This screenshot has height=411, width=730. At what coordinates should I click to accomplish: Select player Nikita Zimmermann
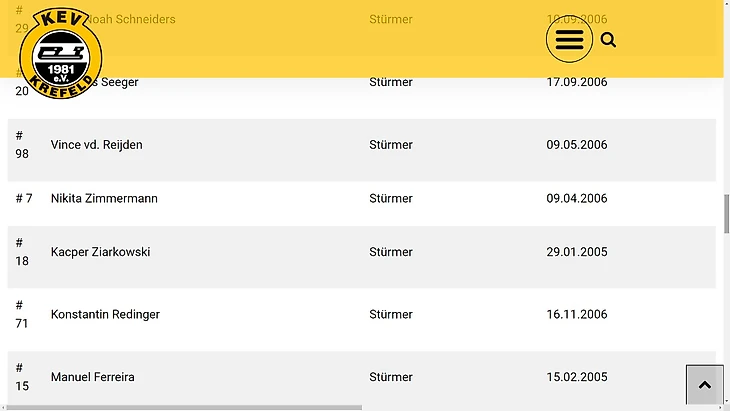point(104,198)
